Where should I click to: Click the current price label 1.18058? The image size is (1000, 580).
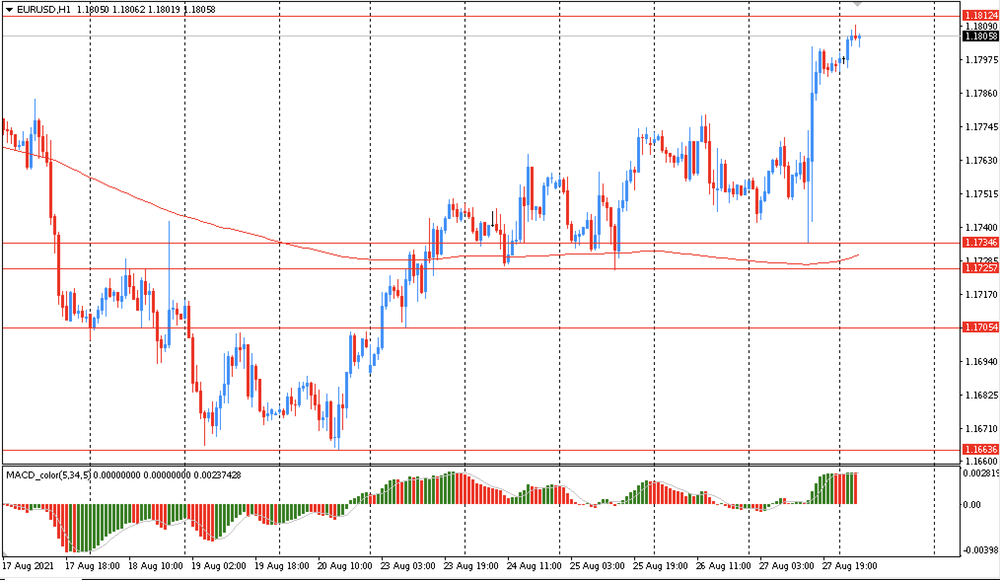click(980, 36)
